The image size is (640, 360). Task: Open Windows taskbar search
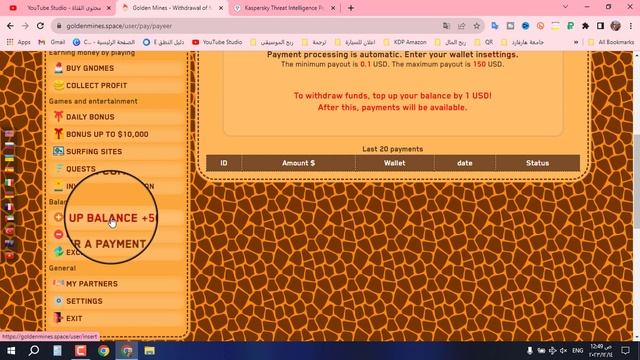[34, 350]
